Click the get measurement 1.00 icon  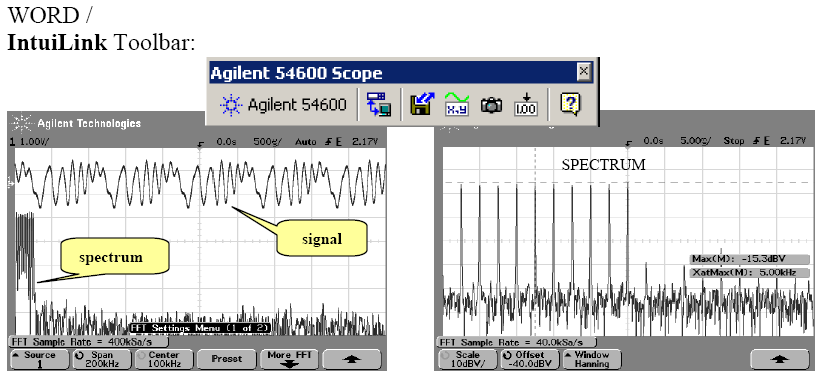click(x=526, y=105)
